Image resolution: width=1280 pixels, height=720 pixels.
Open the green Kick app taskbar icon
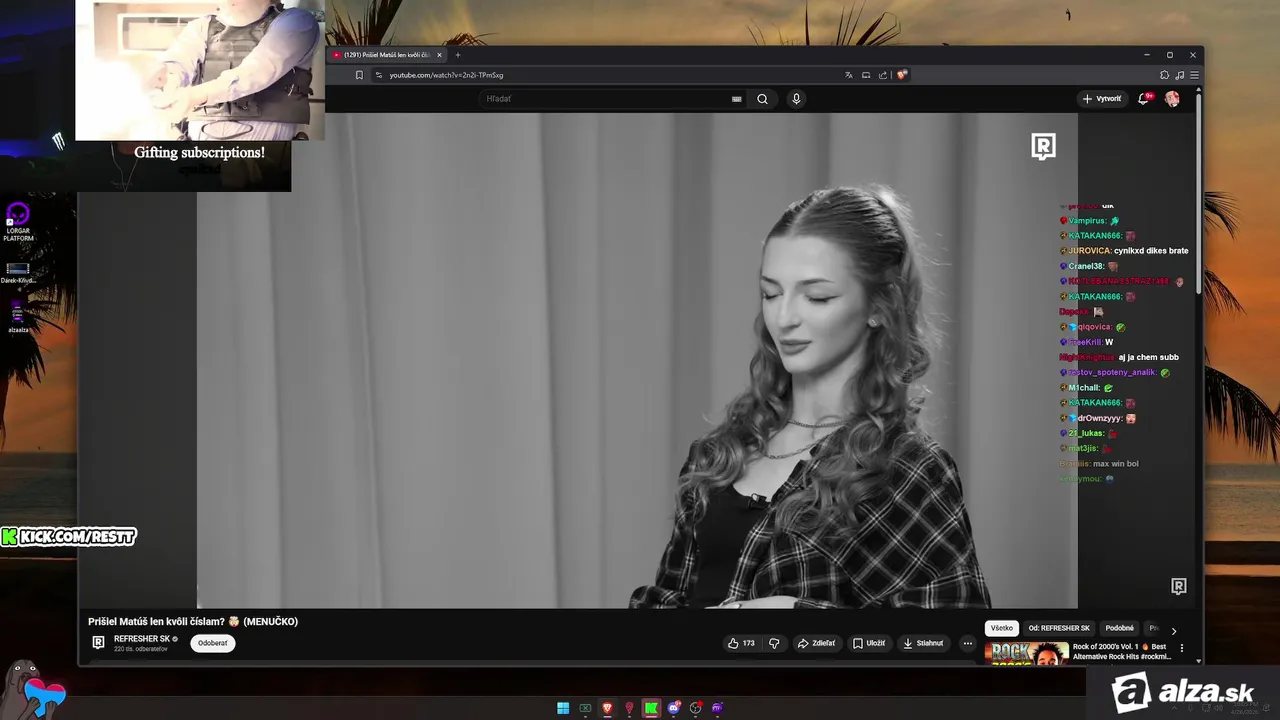[x=651, y=708]
